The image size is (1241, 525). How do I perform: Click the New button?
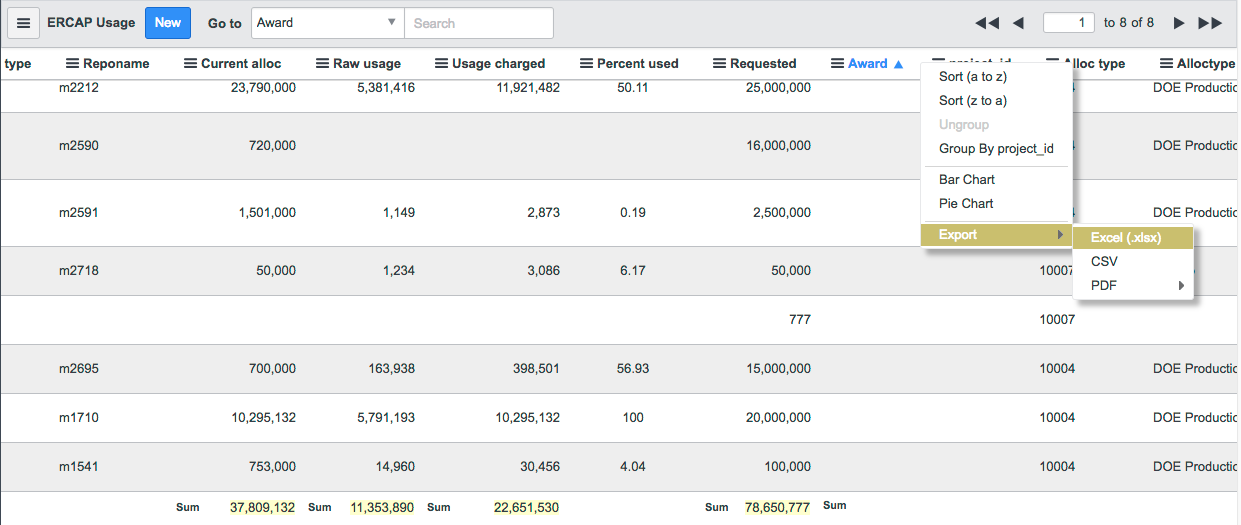coord(168,23)
